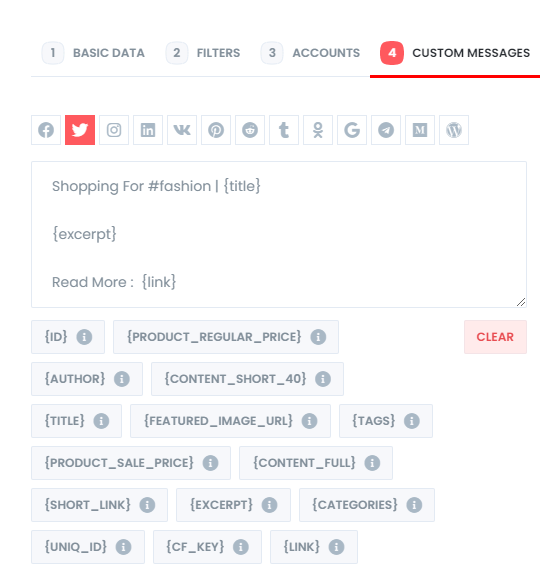The height and width of the screenshot is (573, 559).
Task: Select the Facebook network icon
Action: (46, 130)
